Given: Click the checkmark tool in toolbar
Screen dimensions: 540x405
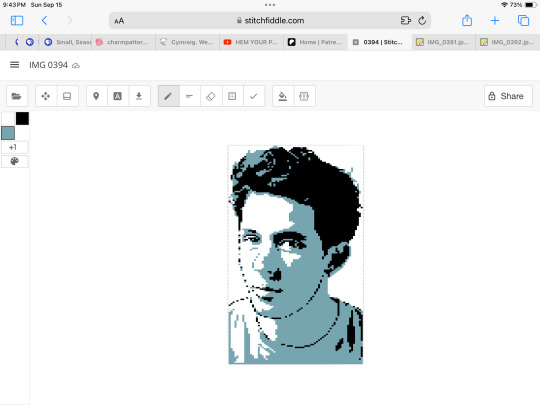Looking at the screenshot, I should (x=253, y=96).
